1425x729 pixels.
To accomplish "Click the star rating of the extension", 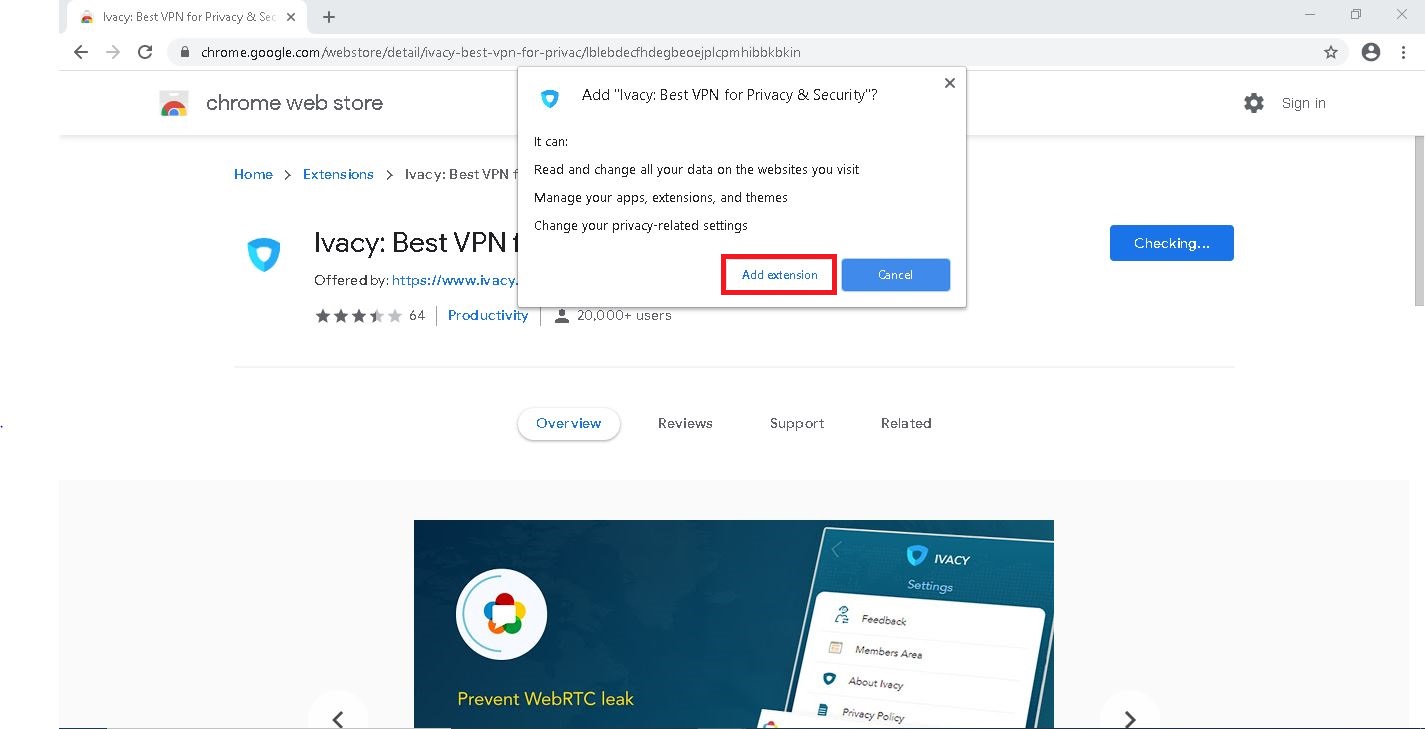I will pos(358,316).
